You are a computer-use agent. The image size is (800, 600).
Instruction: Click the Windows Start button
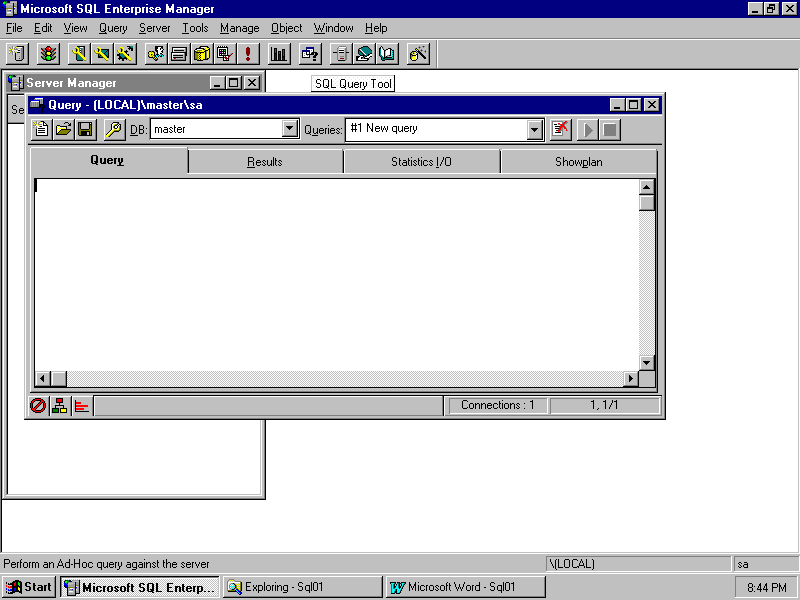point(30,587)
